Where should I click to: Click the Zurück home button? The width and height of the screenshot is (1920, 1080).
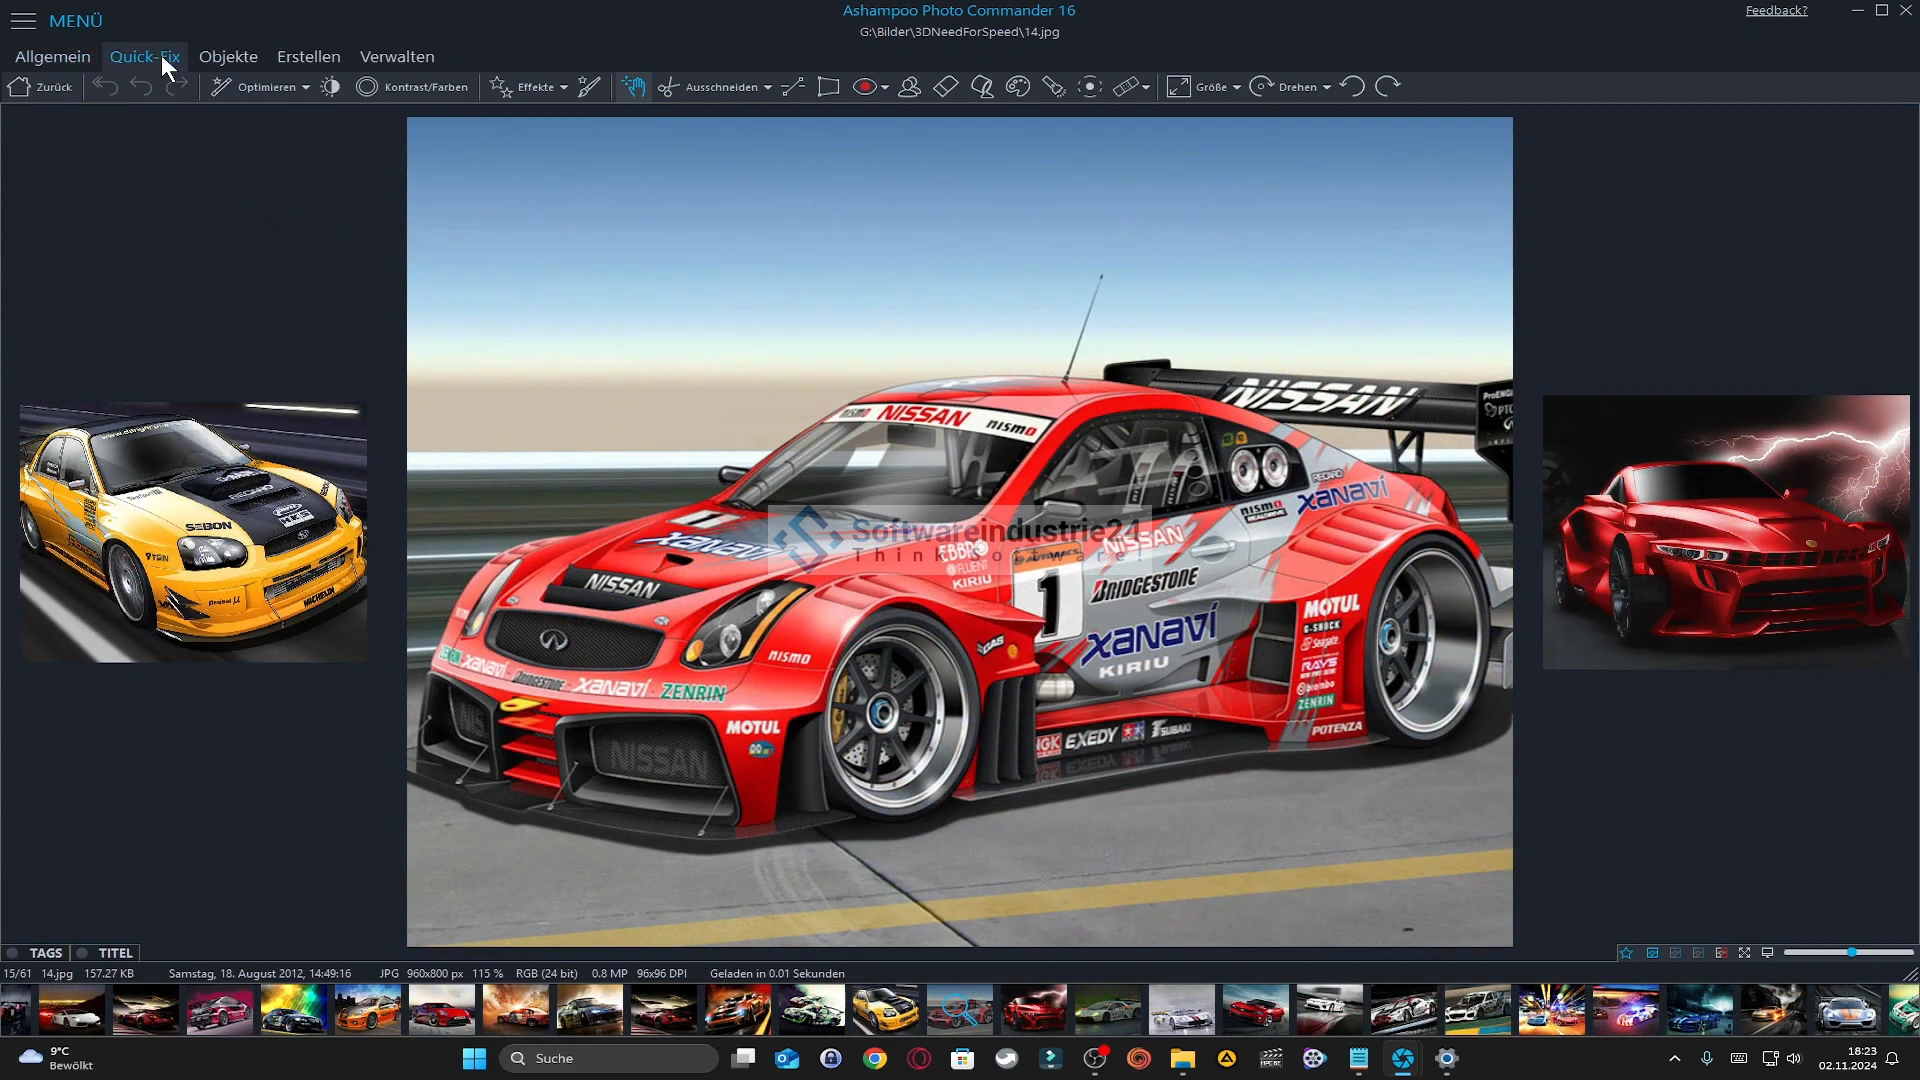tap(40, 87)
